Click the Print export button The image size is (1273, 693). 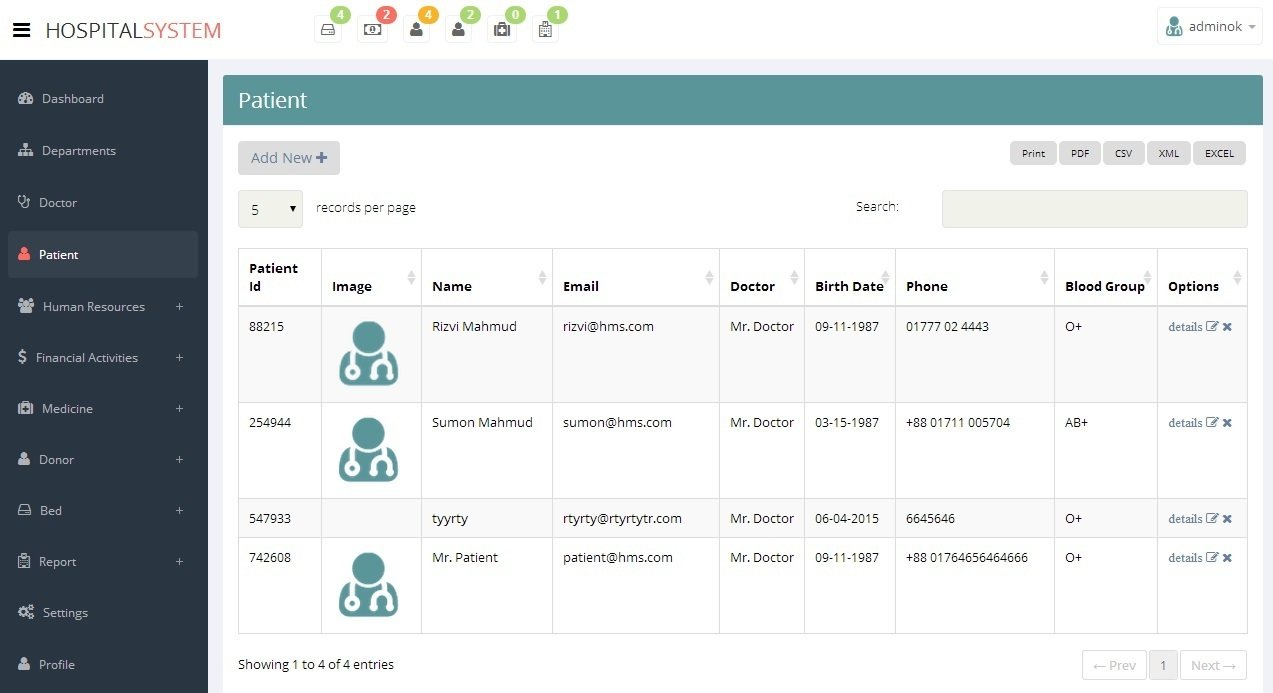pos(1033,153)
